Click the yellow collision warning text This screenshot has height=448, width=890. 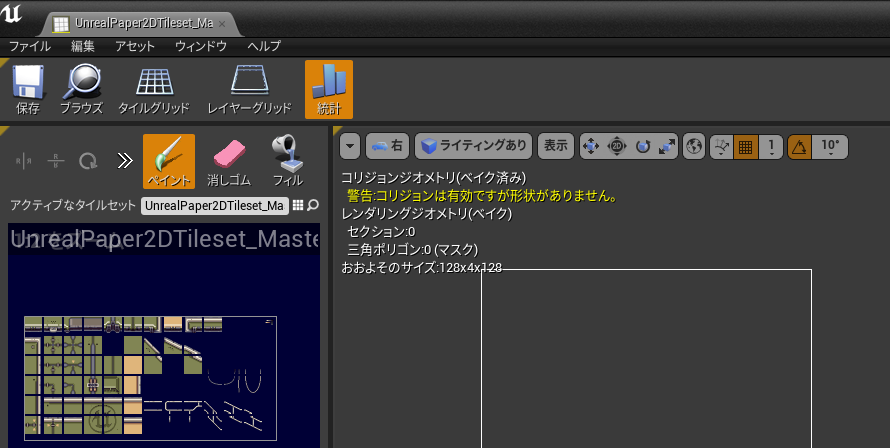(x=482, y=196)
